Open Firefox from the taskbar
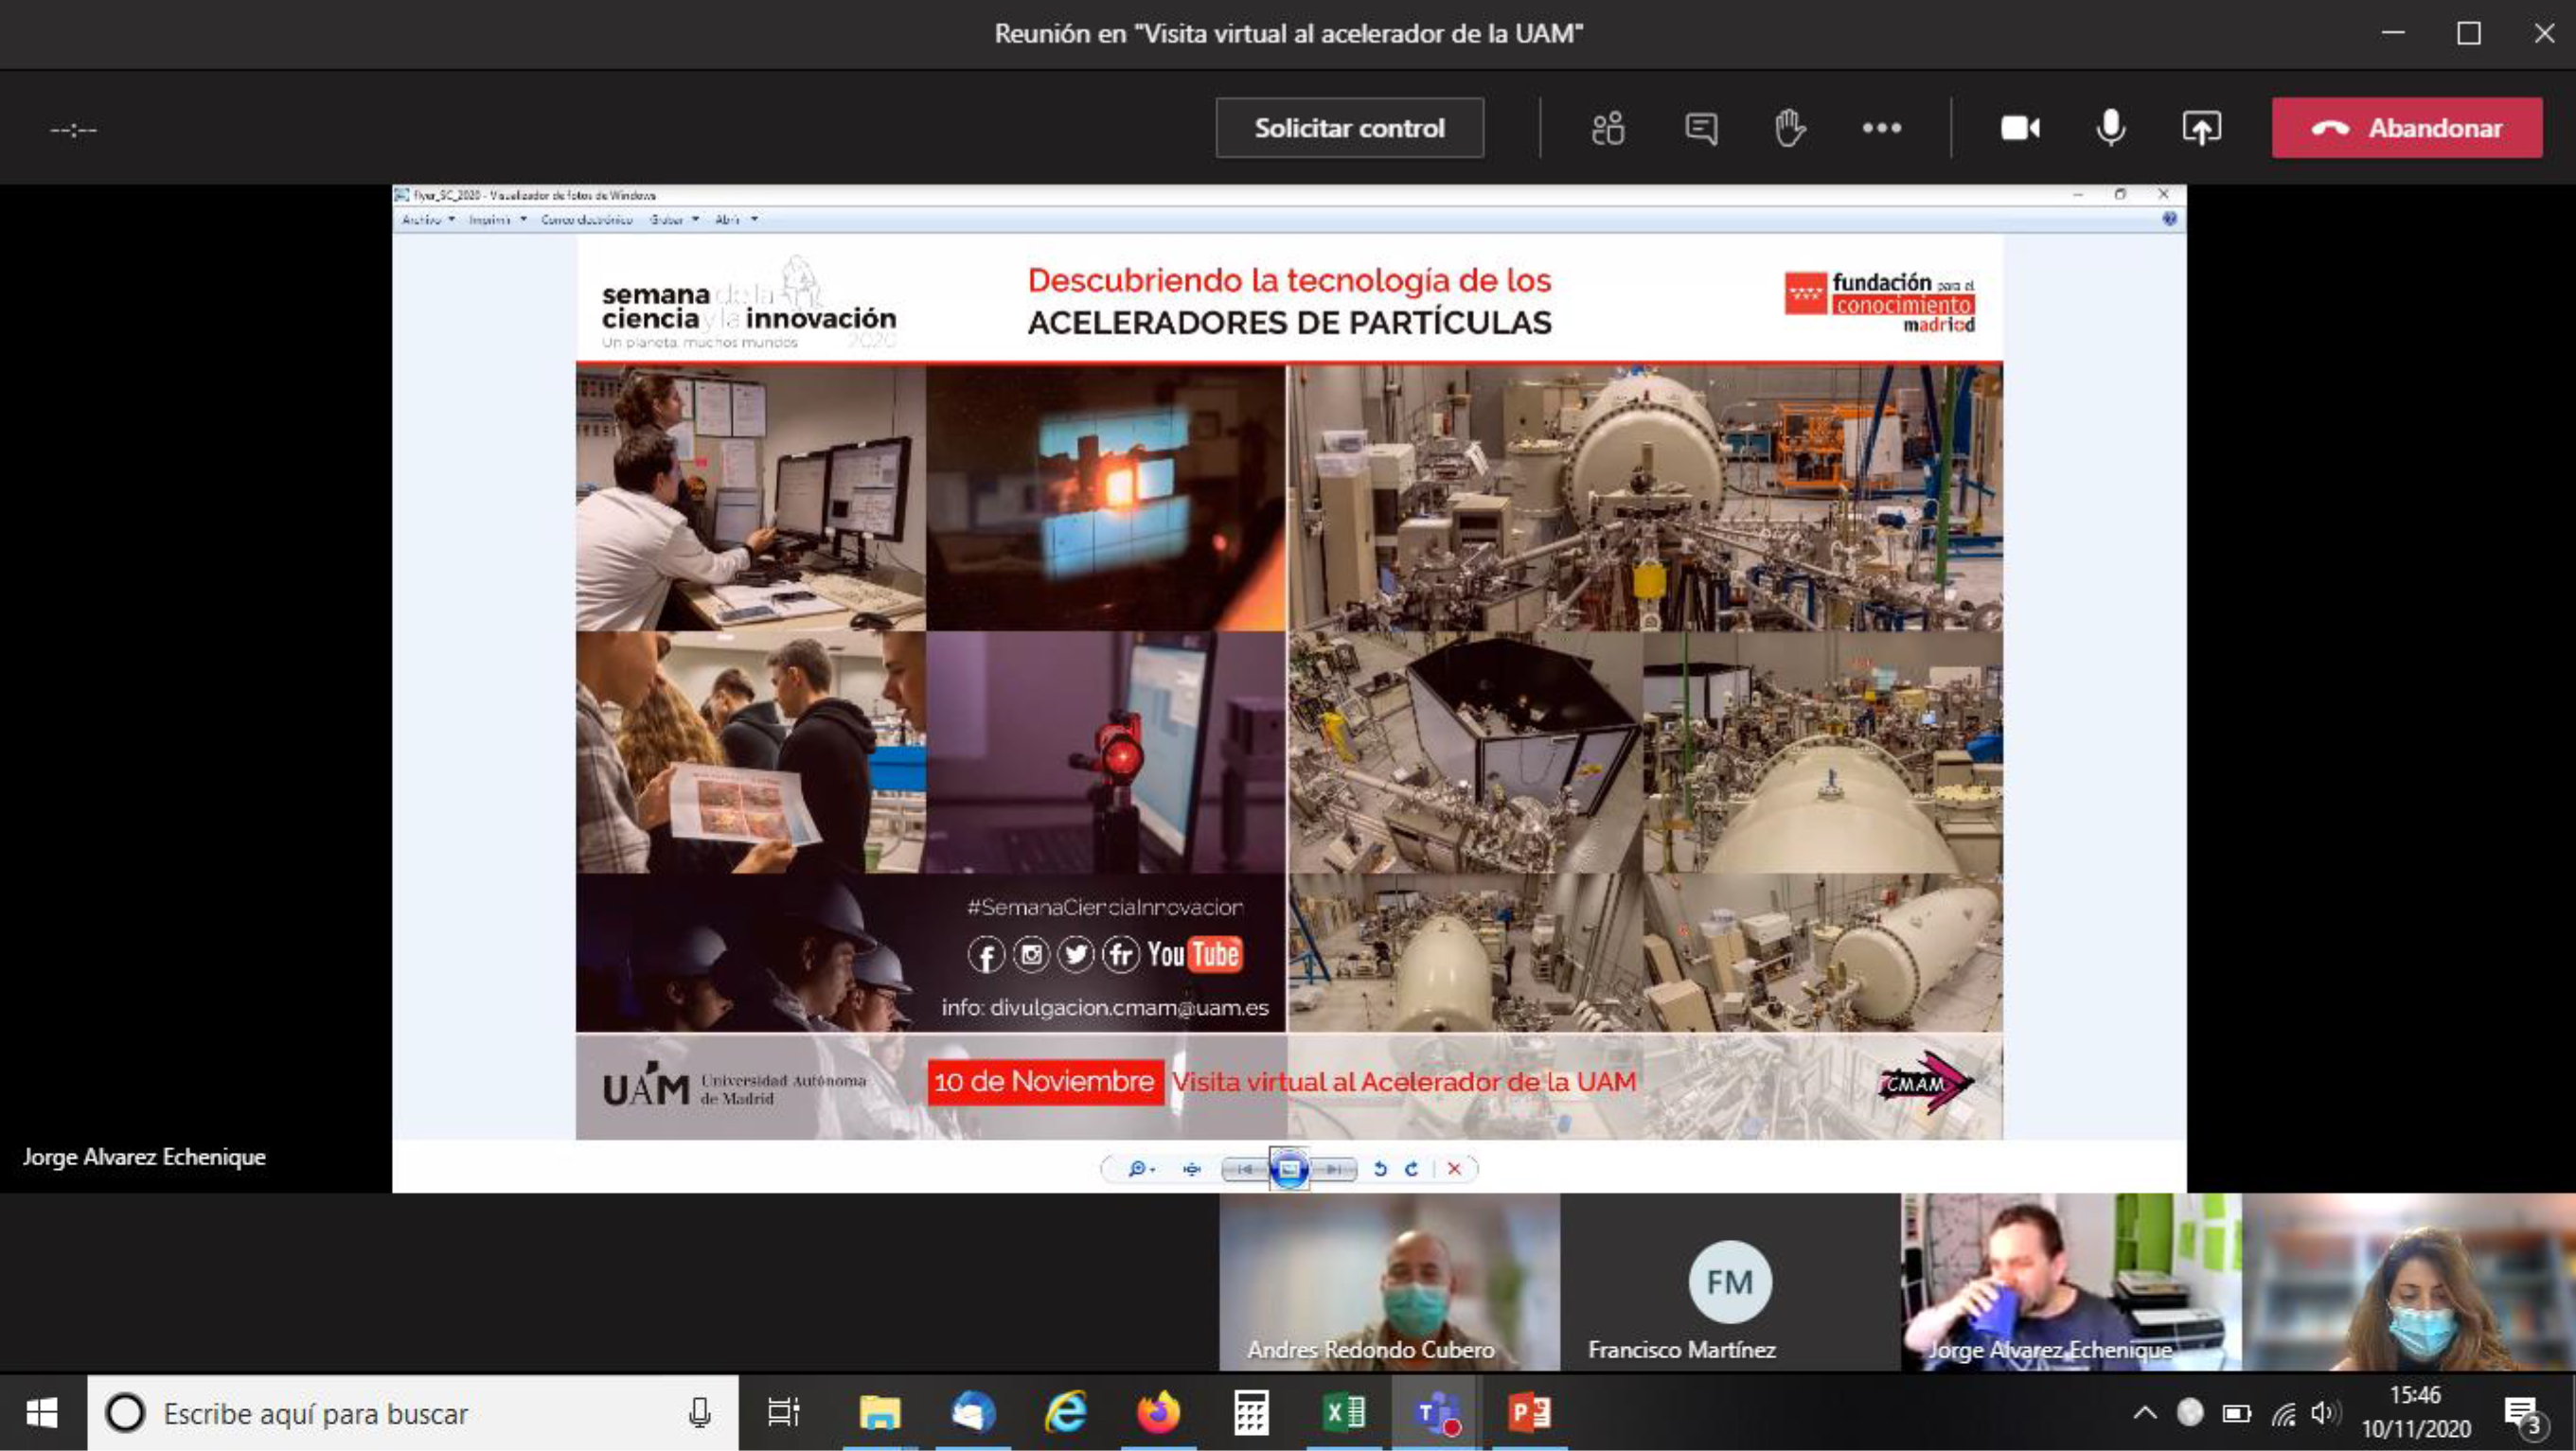This screenshot has width=2576, height=1451. [1158, 1412]
